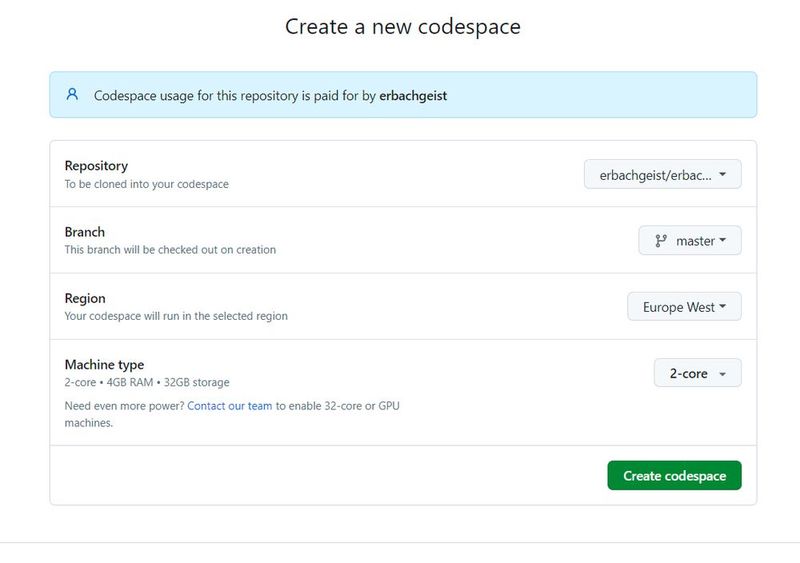Click 'Your codespace will run in the selected region'
800x563 pixels.
tap(176, 316)
